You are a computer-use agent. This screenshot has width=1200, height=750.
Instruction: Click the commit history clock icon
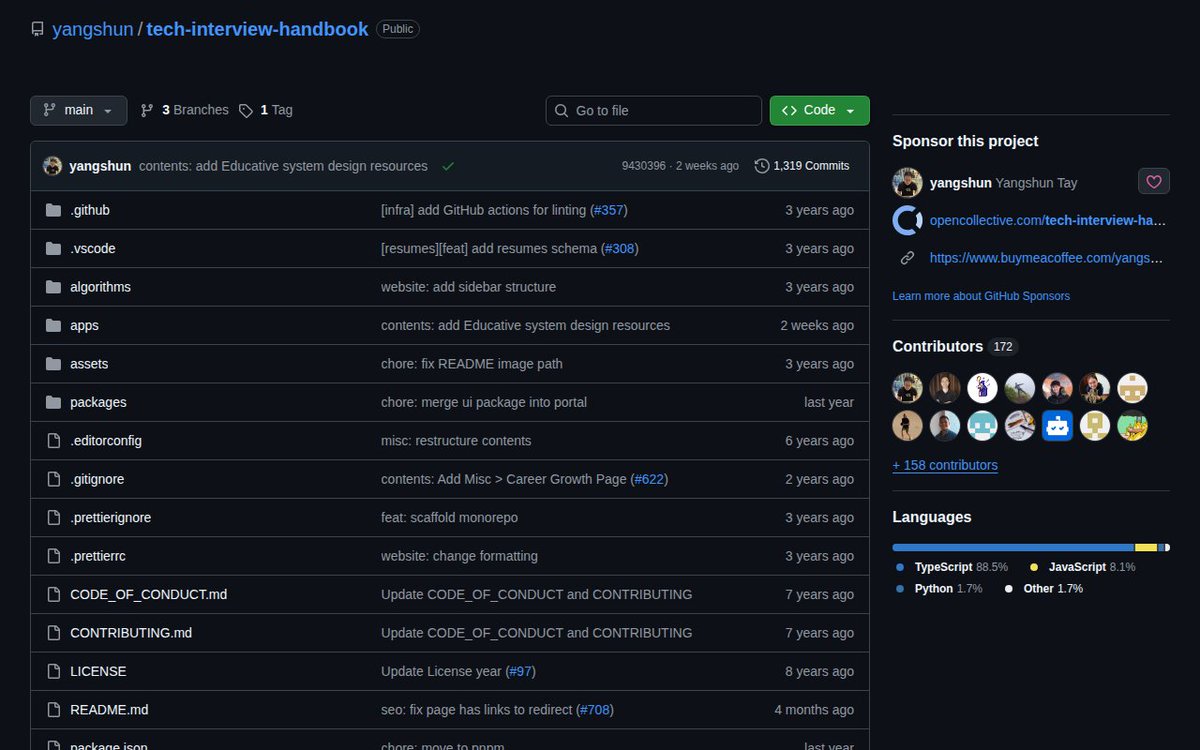click(761, 166)
